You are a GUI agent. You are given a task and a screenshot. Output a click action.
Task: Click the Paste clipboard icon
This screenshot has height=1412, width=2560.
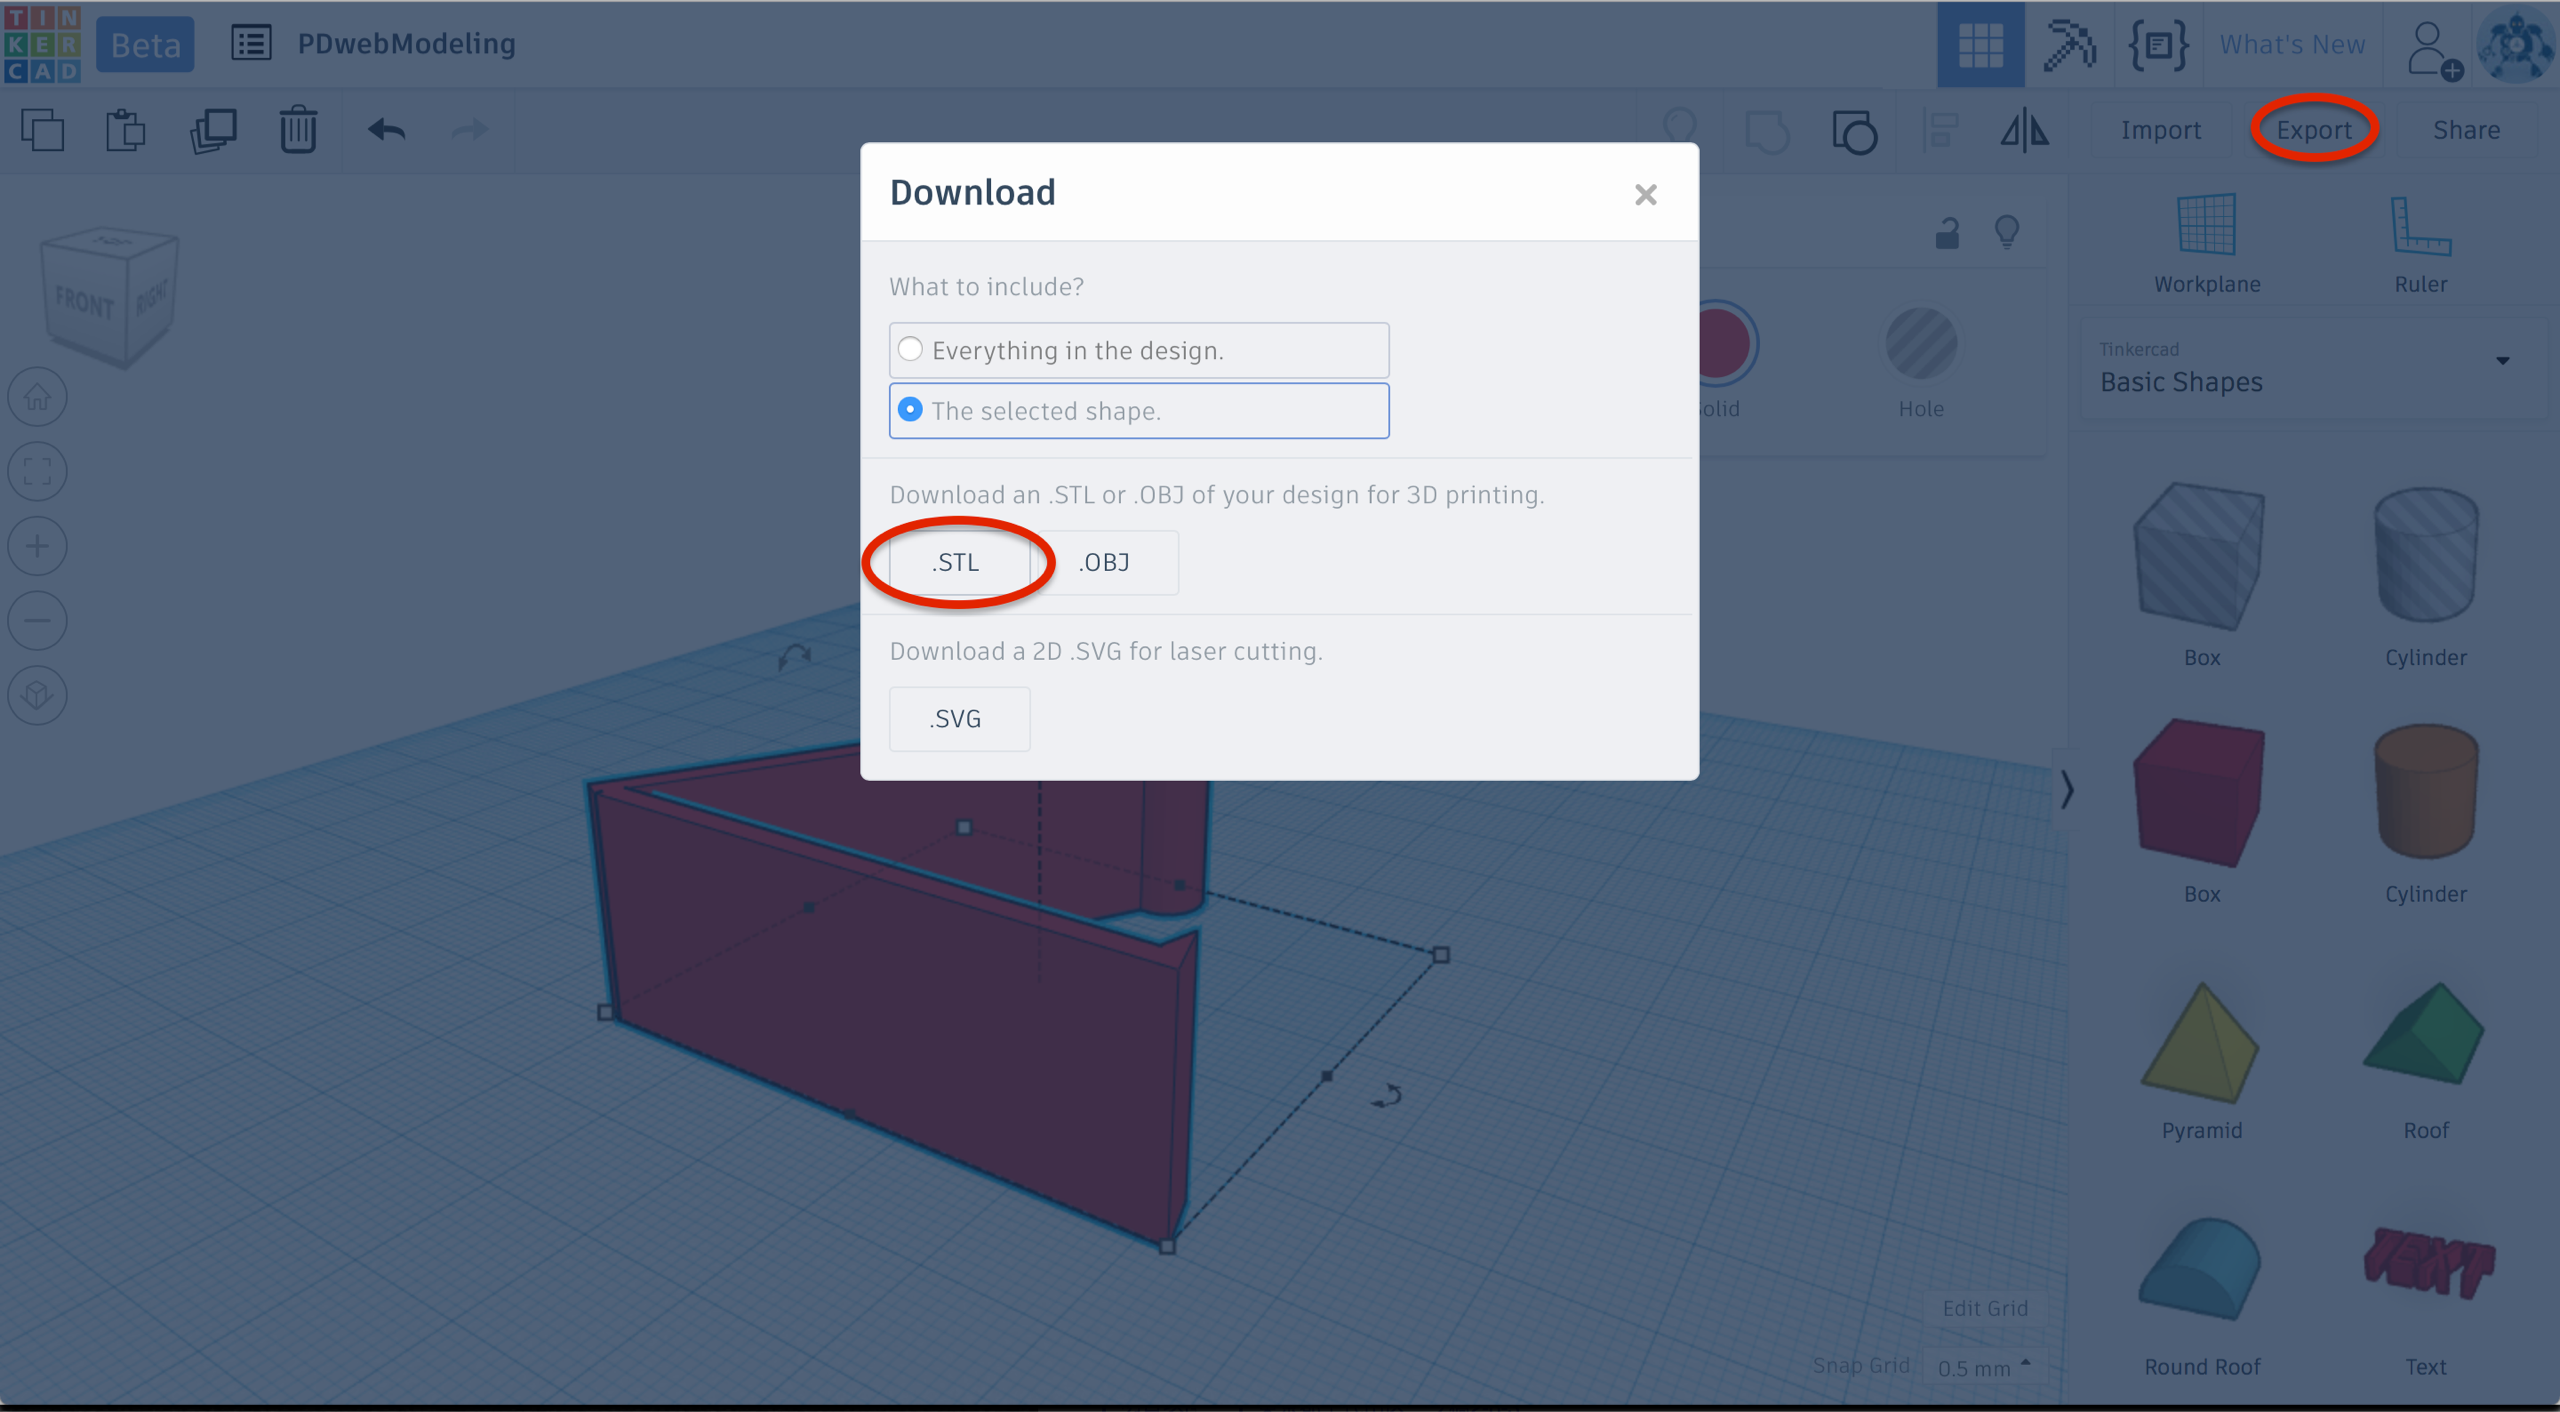tap(126, 131)
